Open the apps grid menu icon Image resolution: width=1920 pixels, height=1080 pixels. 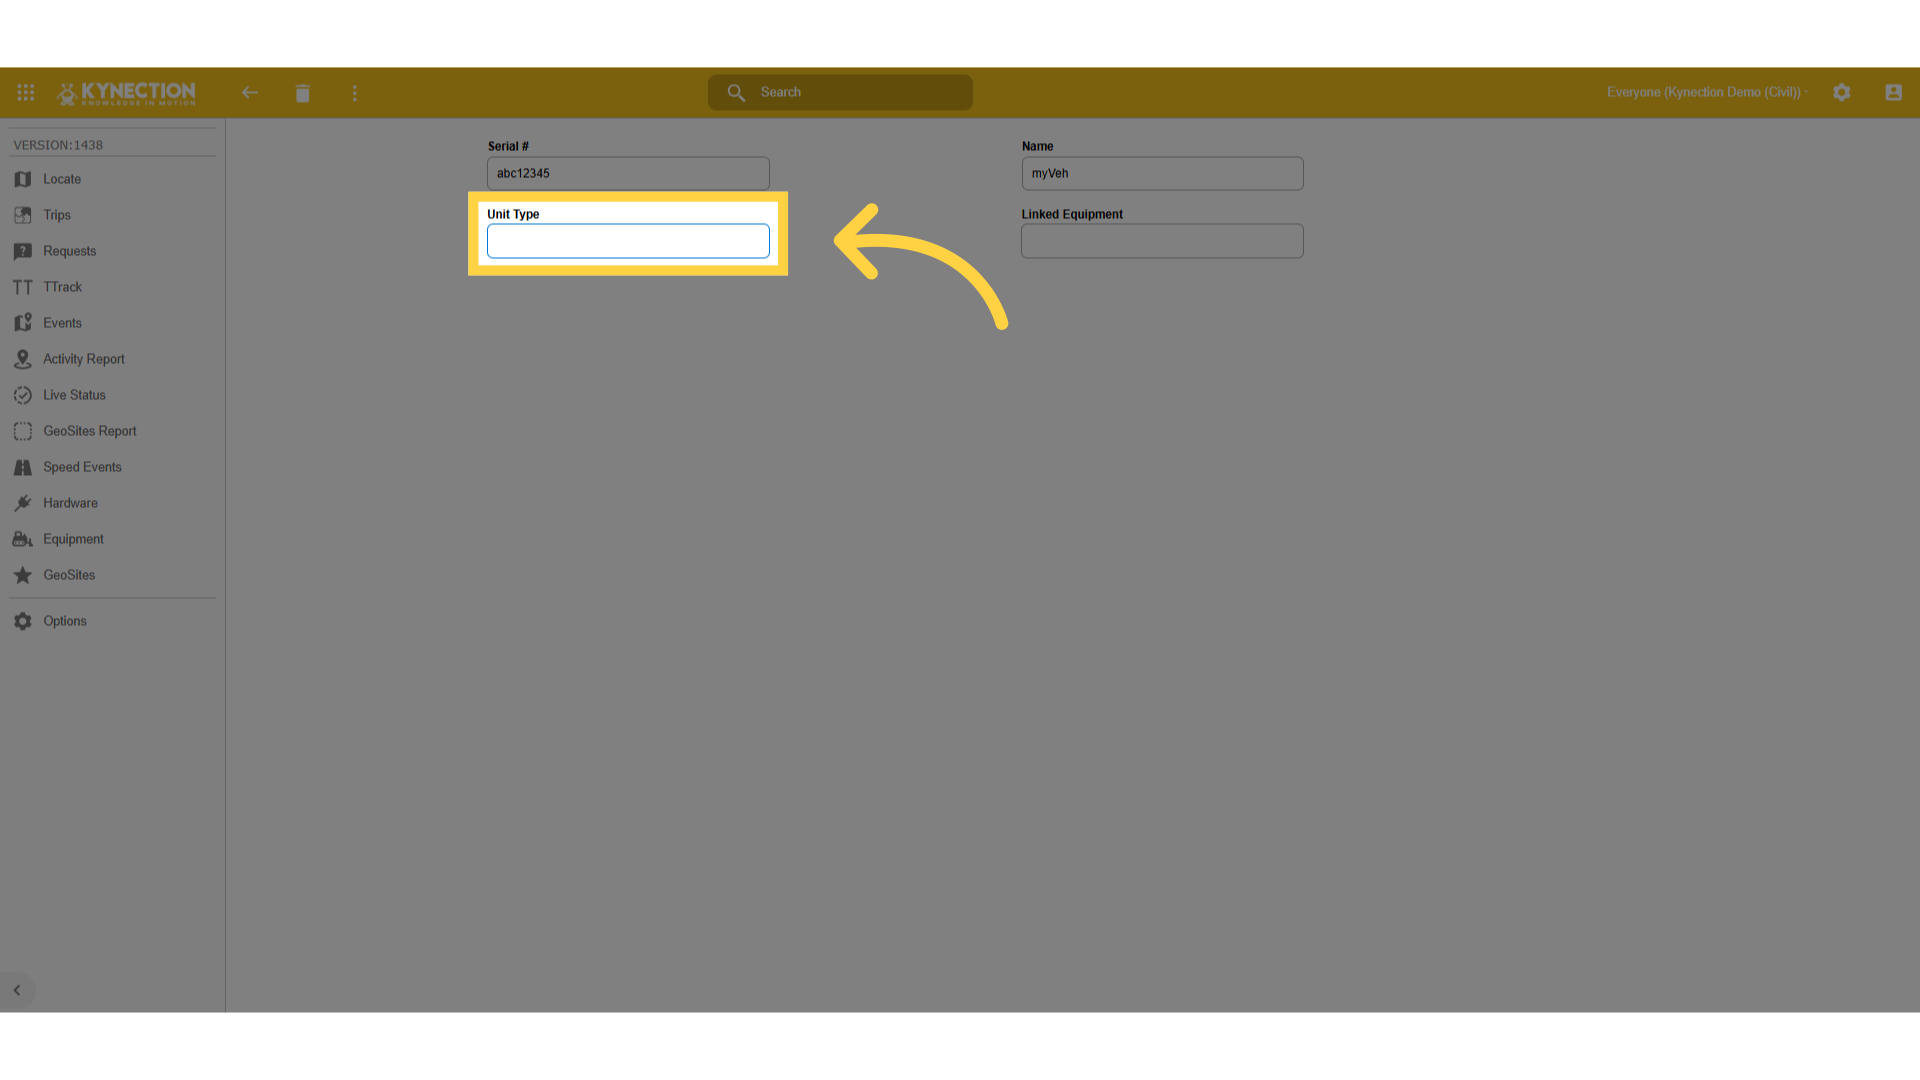pos(26,92)
